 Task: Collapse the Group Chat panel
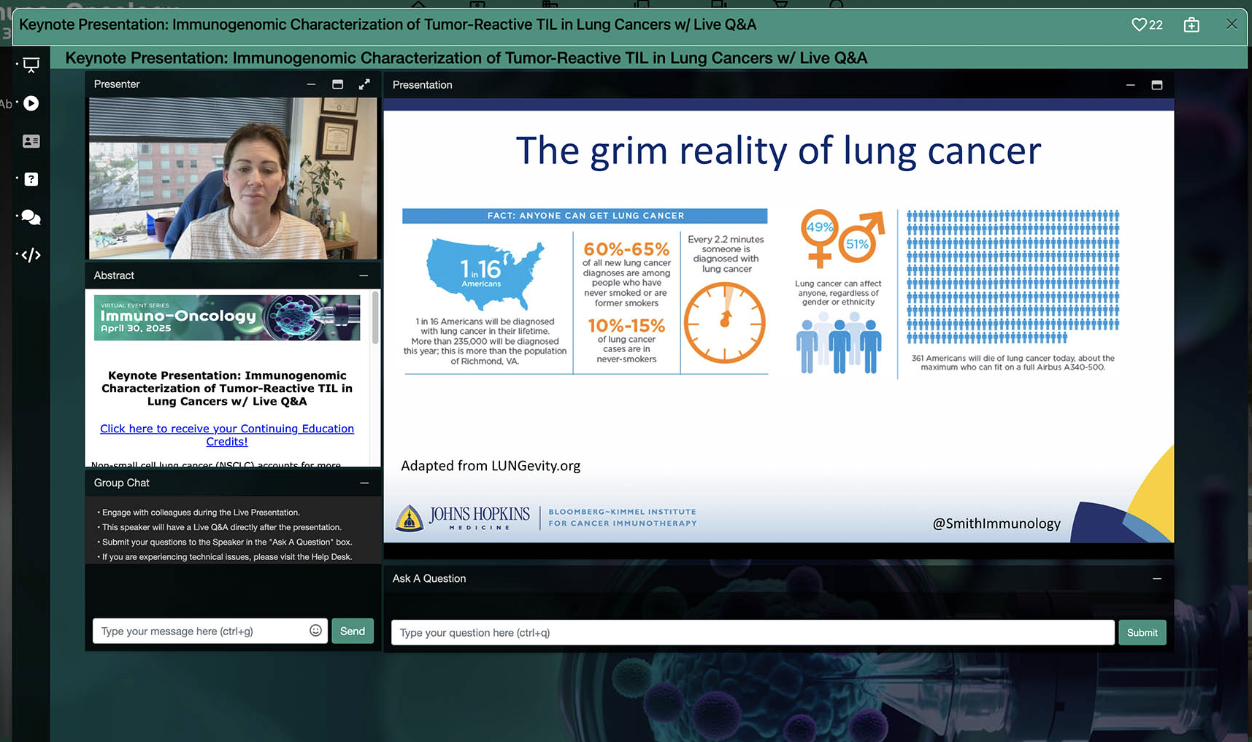[x=364, y=483]
